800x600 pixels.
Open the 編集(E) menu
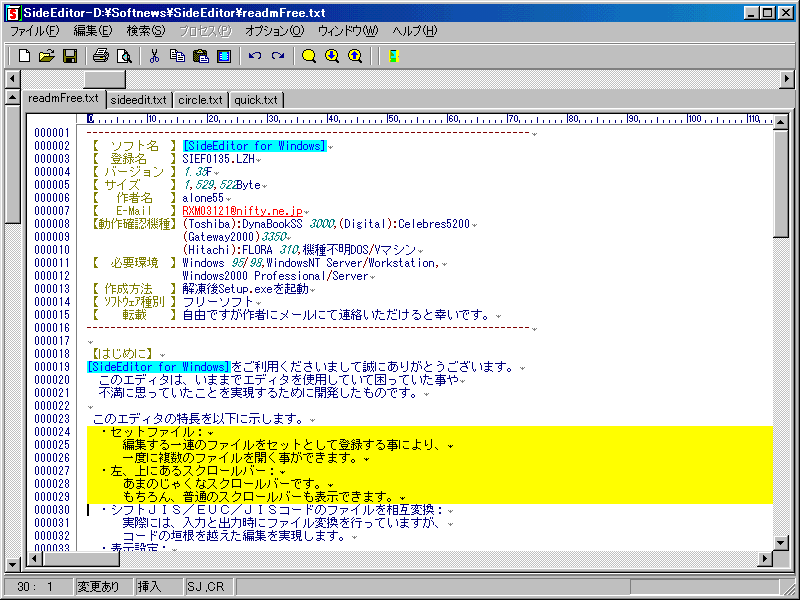[x=93, y=31]
